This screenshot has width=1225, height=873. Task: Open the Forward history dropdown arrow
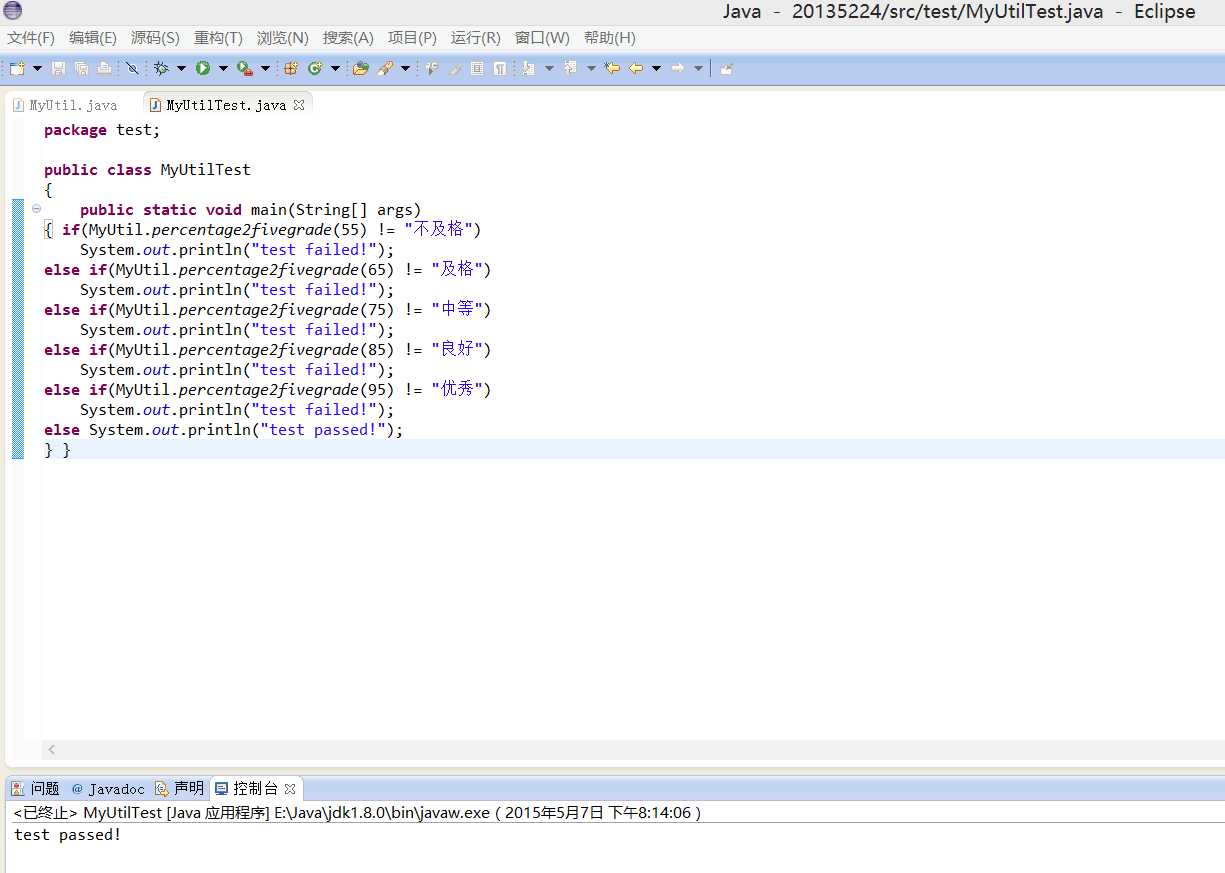point(699,68)
